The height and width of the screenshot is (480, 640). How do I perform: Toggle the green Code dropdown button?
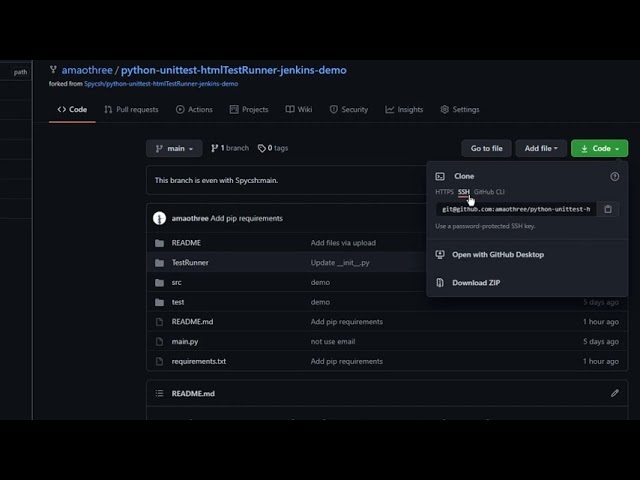(x=599, y=149)
